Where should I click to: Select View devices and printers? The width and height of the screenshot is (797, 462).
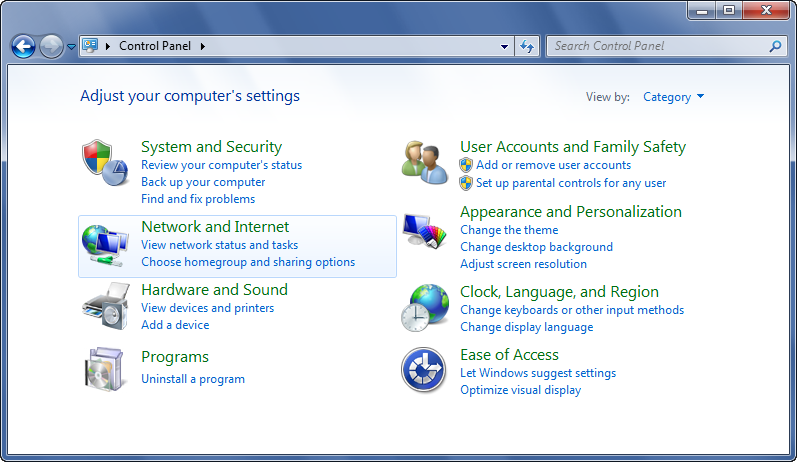pyautogui.click(x=207, y=308)
